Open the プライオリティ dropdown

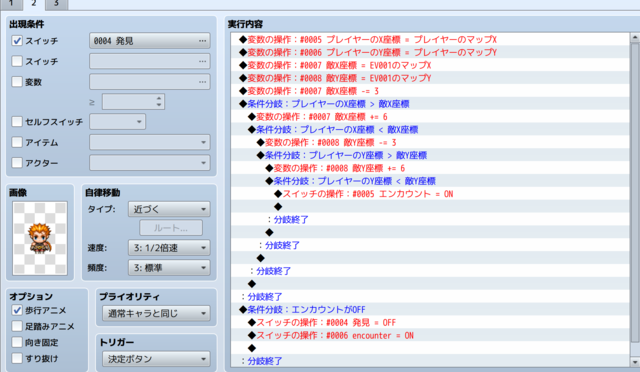click(156, 314)
